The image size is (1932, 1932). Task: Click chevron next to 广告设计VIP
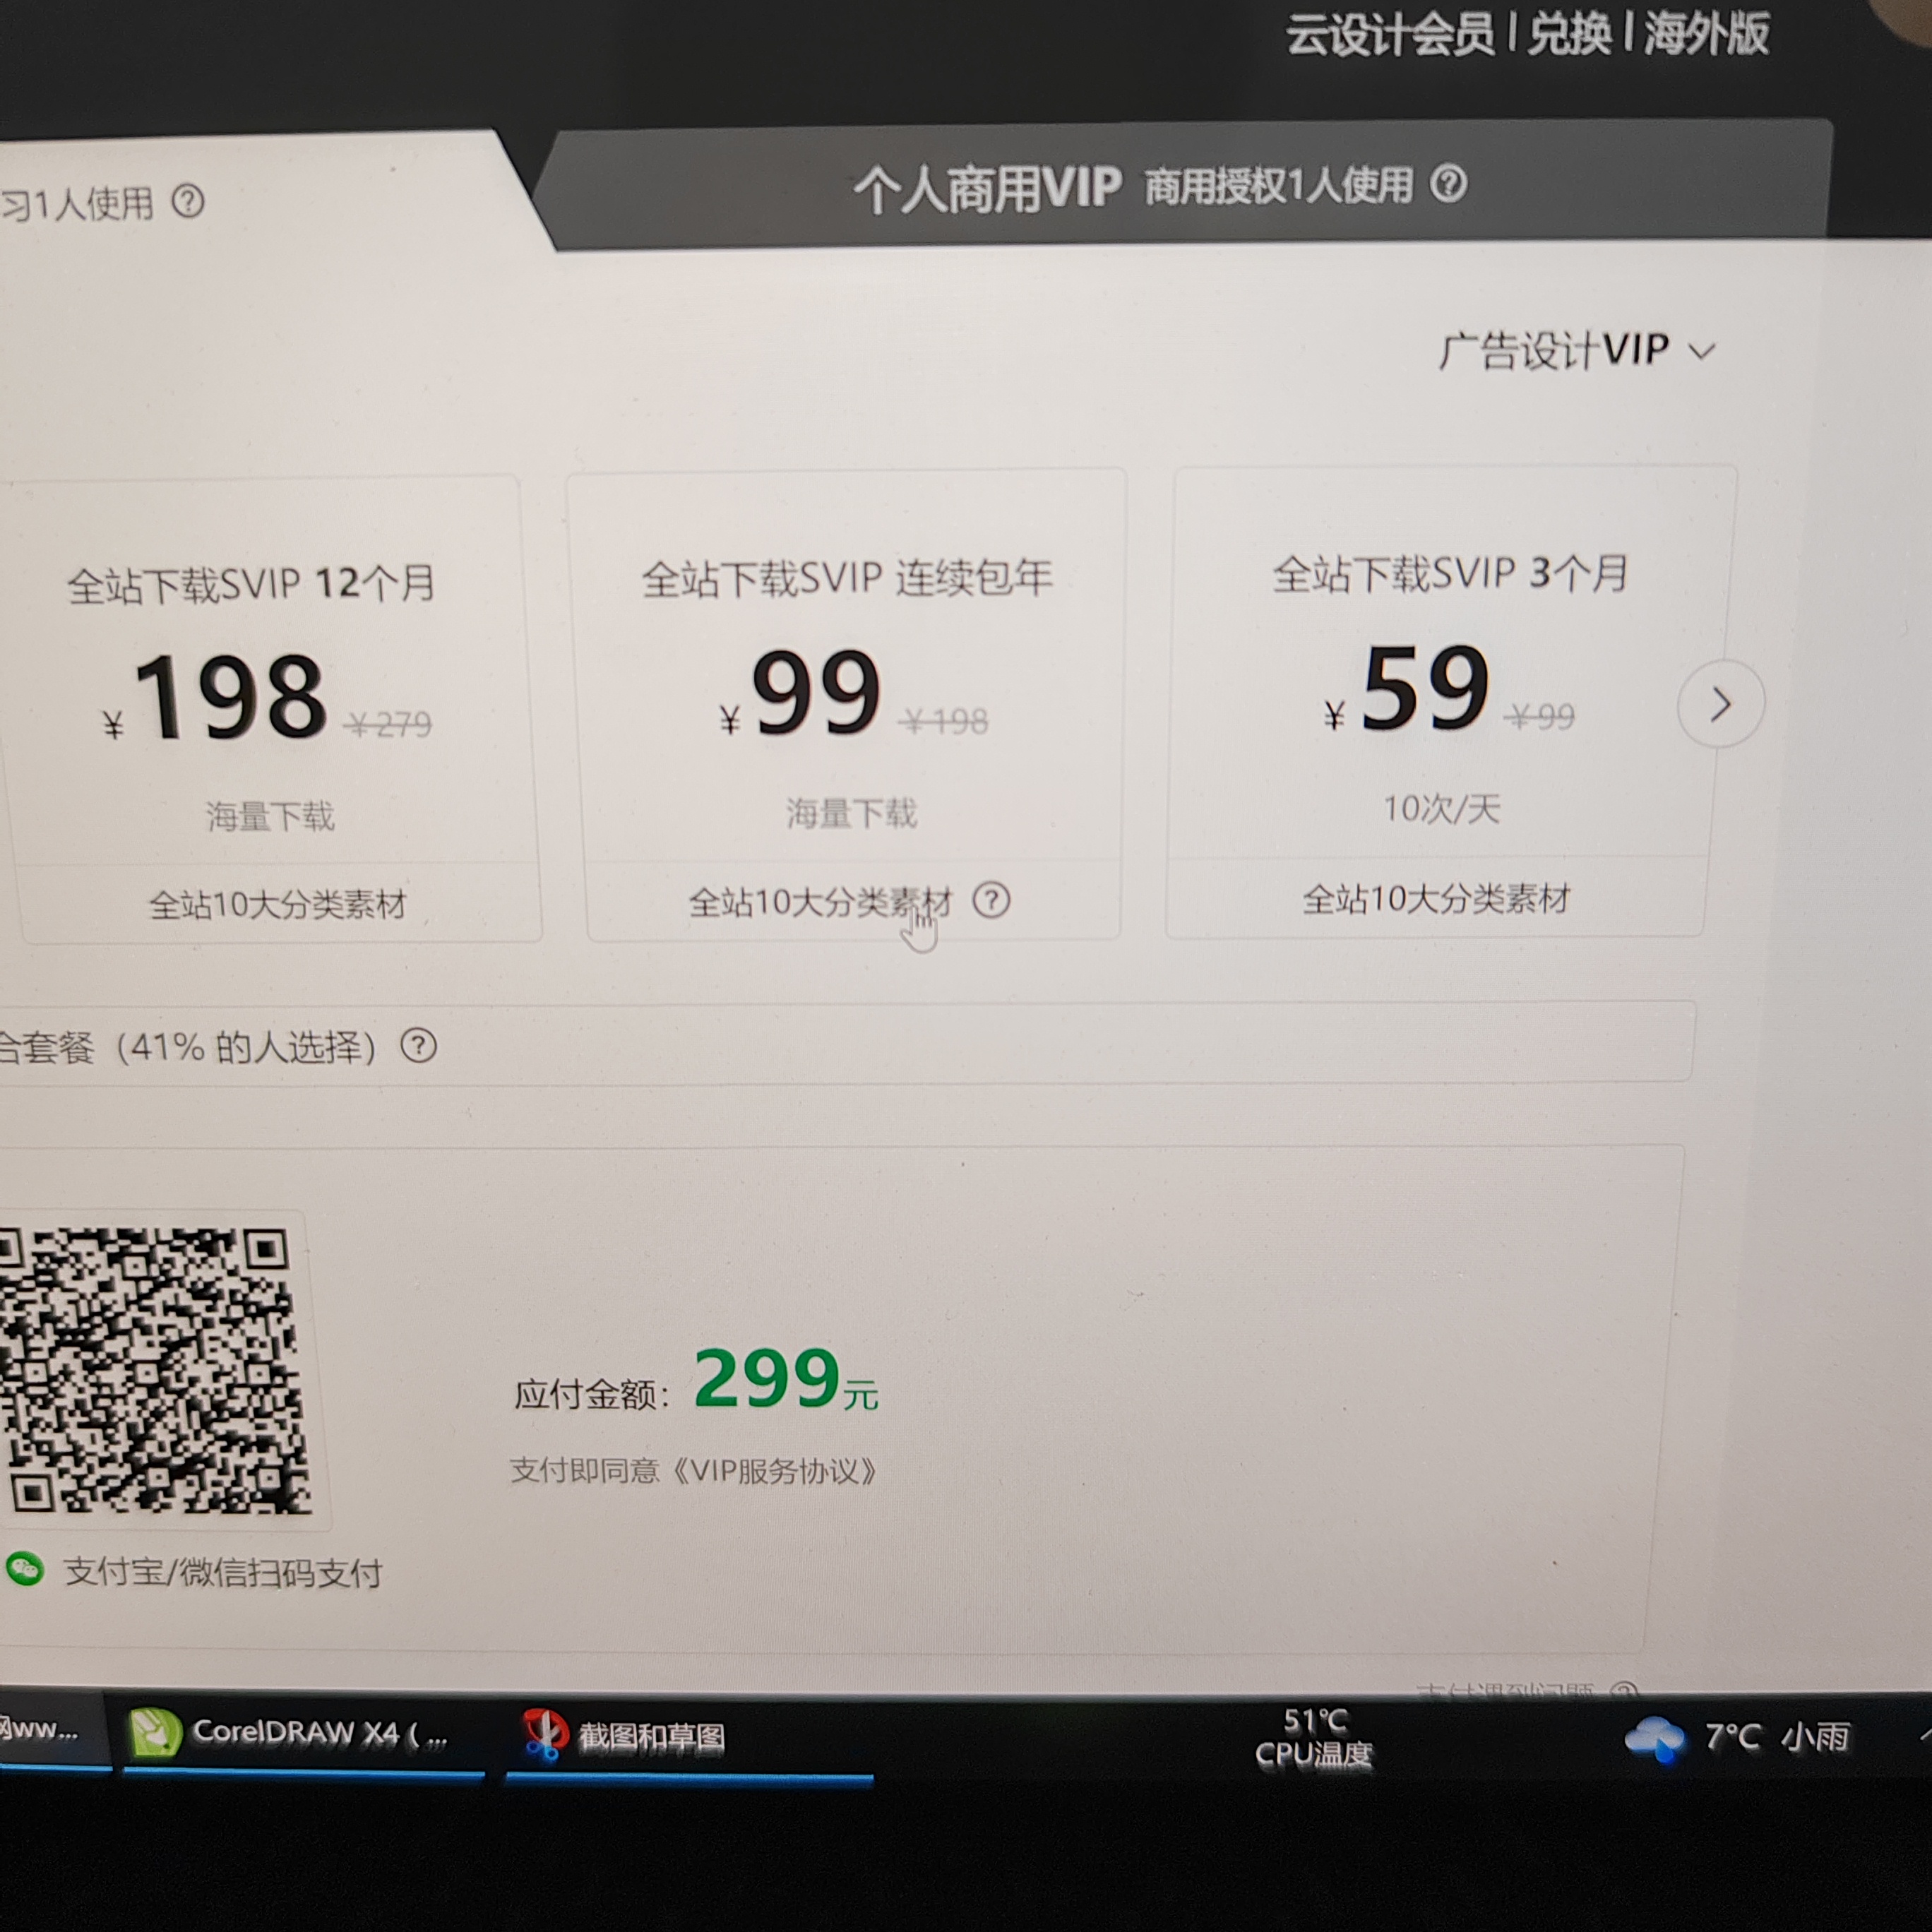pyautogui.click(x=1701, y=352)
